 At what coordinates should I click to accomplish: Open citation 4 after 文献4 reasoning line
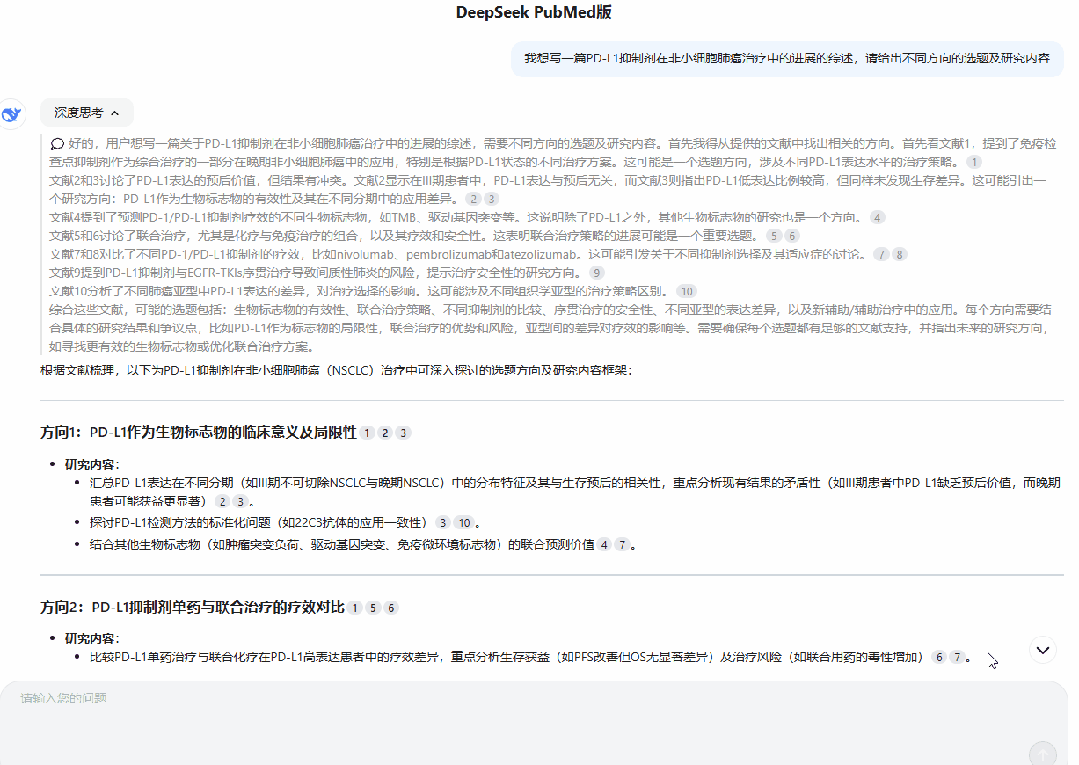point(877,217)
